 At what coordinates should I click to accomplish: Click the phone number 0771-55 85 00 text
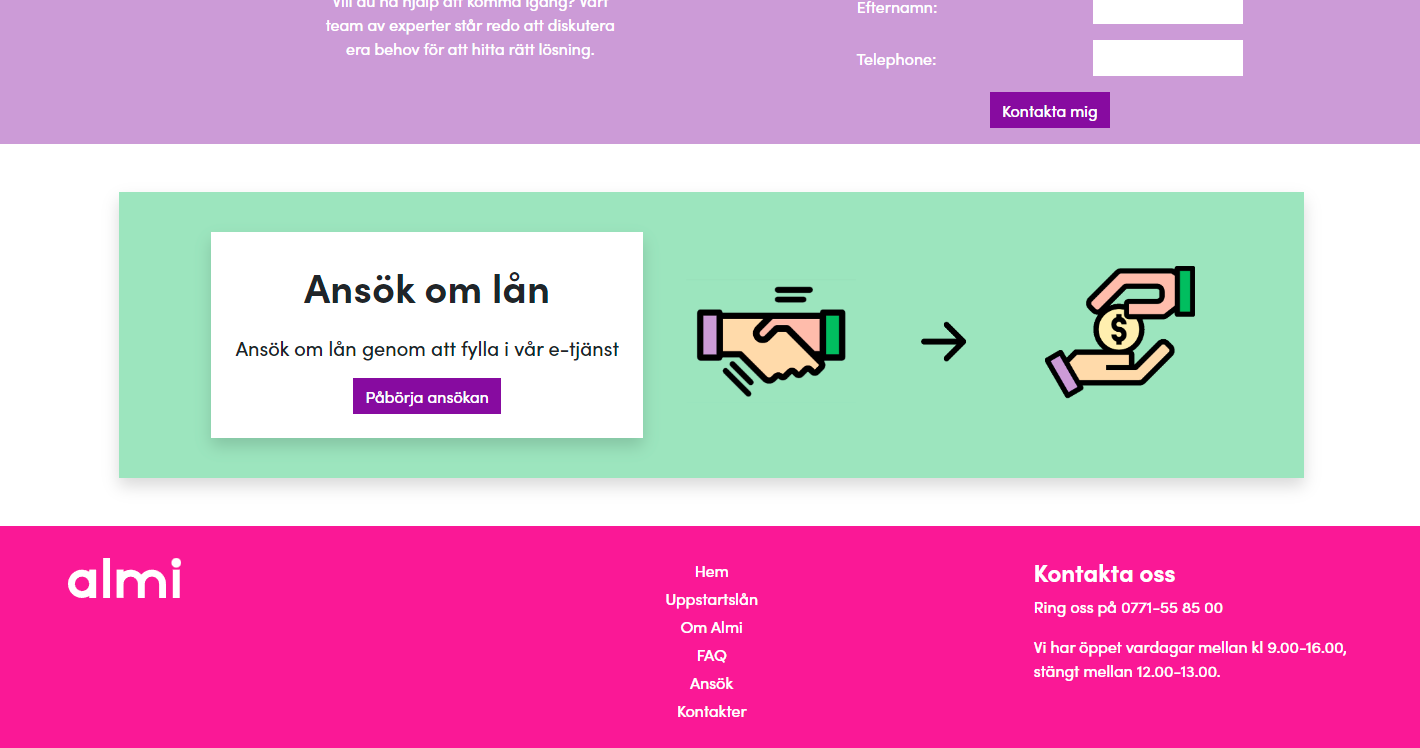coord(1172,608)
